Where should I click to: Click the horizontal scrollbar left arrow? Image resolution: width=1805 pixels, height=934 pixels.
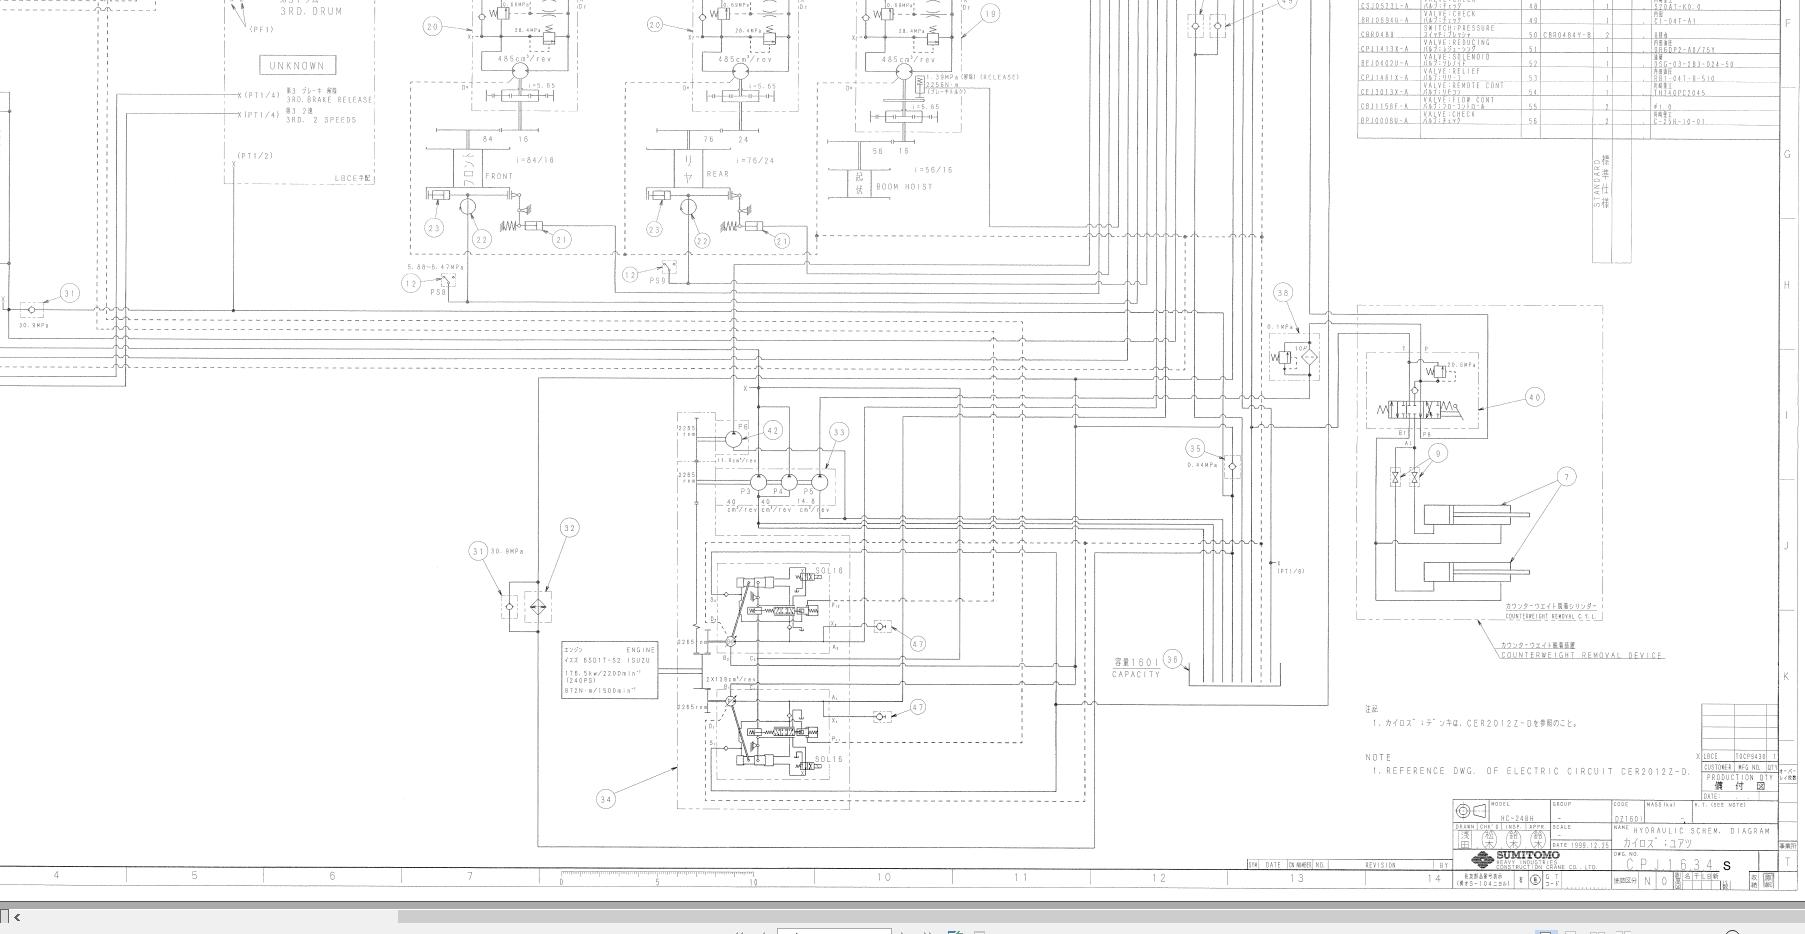click(17, 916)
